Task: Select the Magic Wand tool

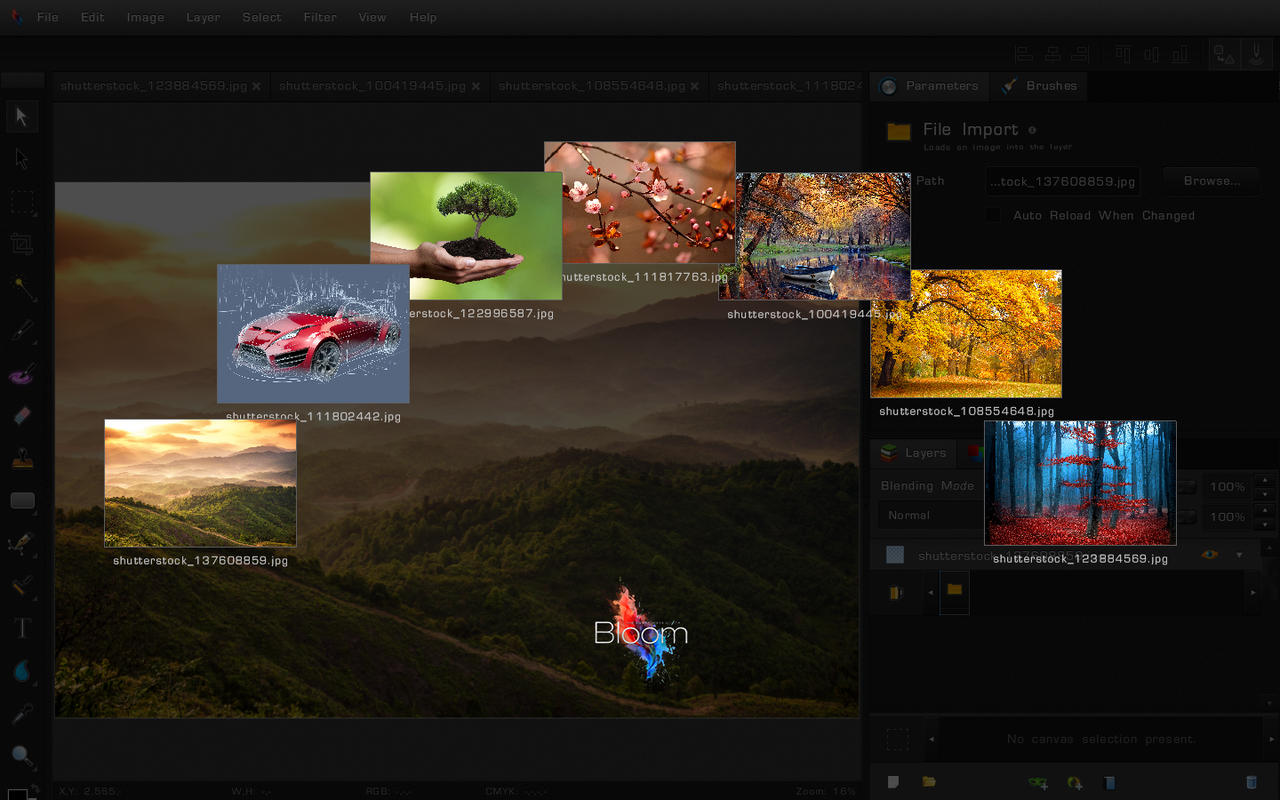Action: point(22,288)
